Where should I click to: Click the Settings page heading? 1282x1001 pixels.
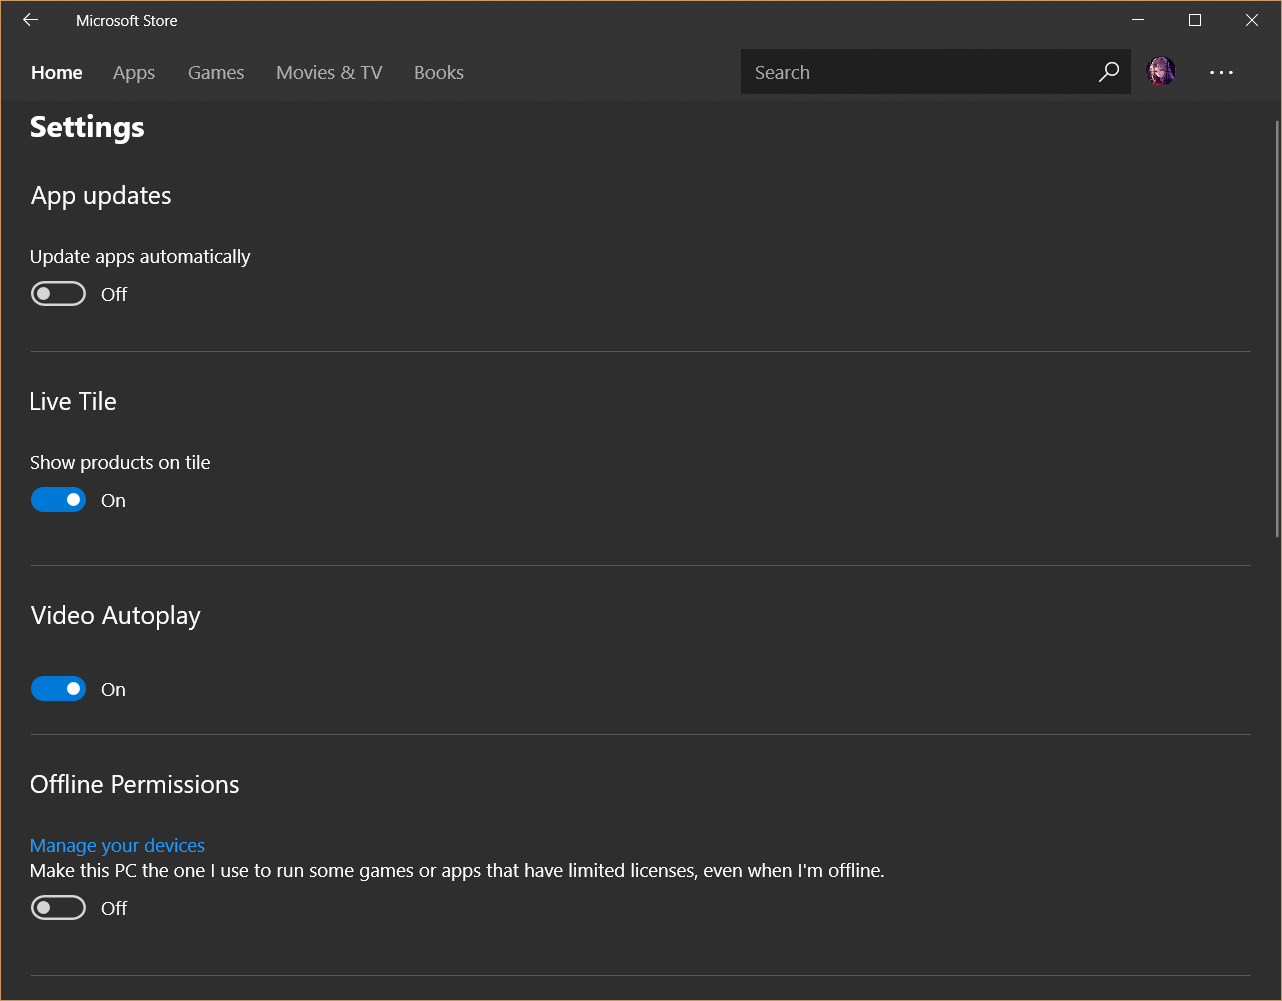point(87,127)
